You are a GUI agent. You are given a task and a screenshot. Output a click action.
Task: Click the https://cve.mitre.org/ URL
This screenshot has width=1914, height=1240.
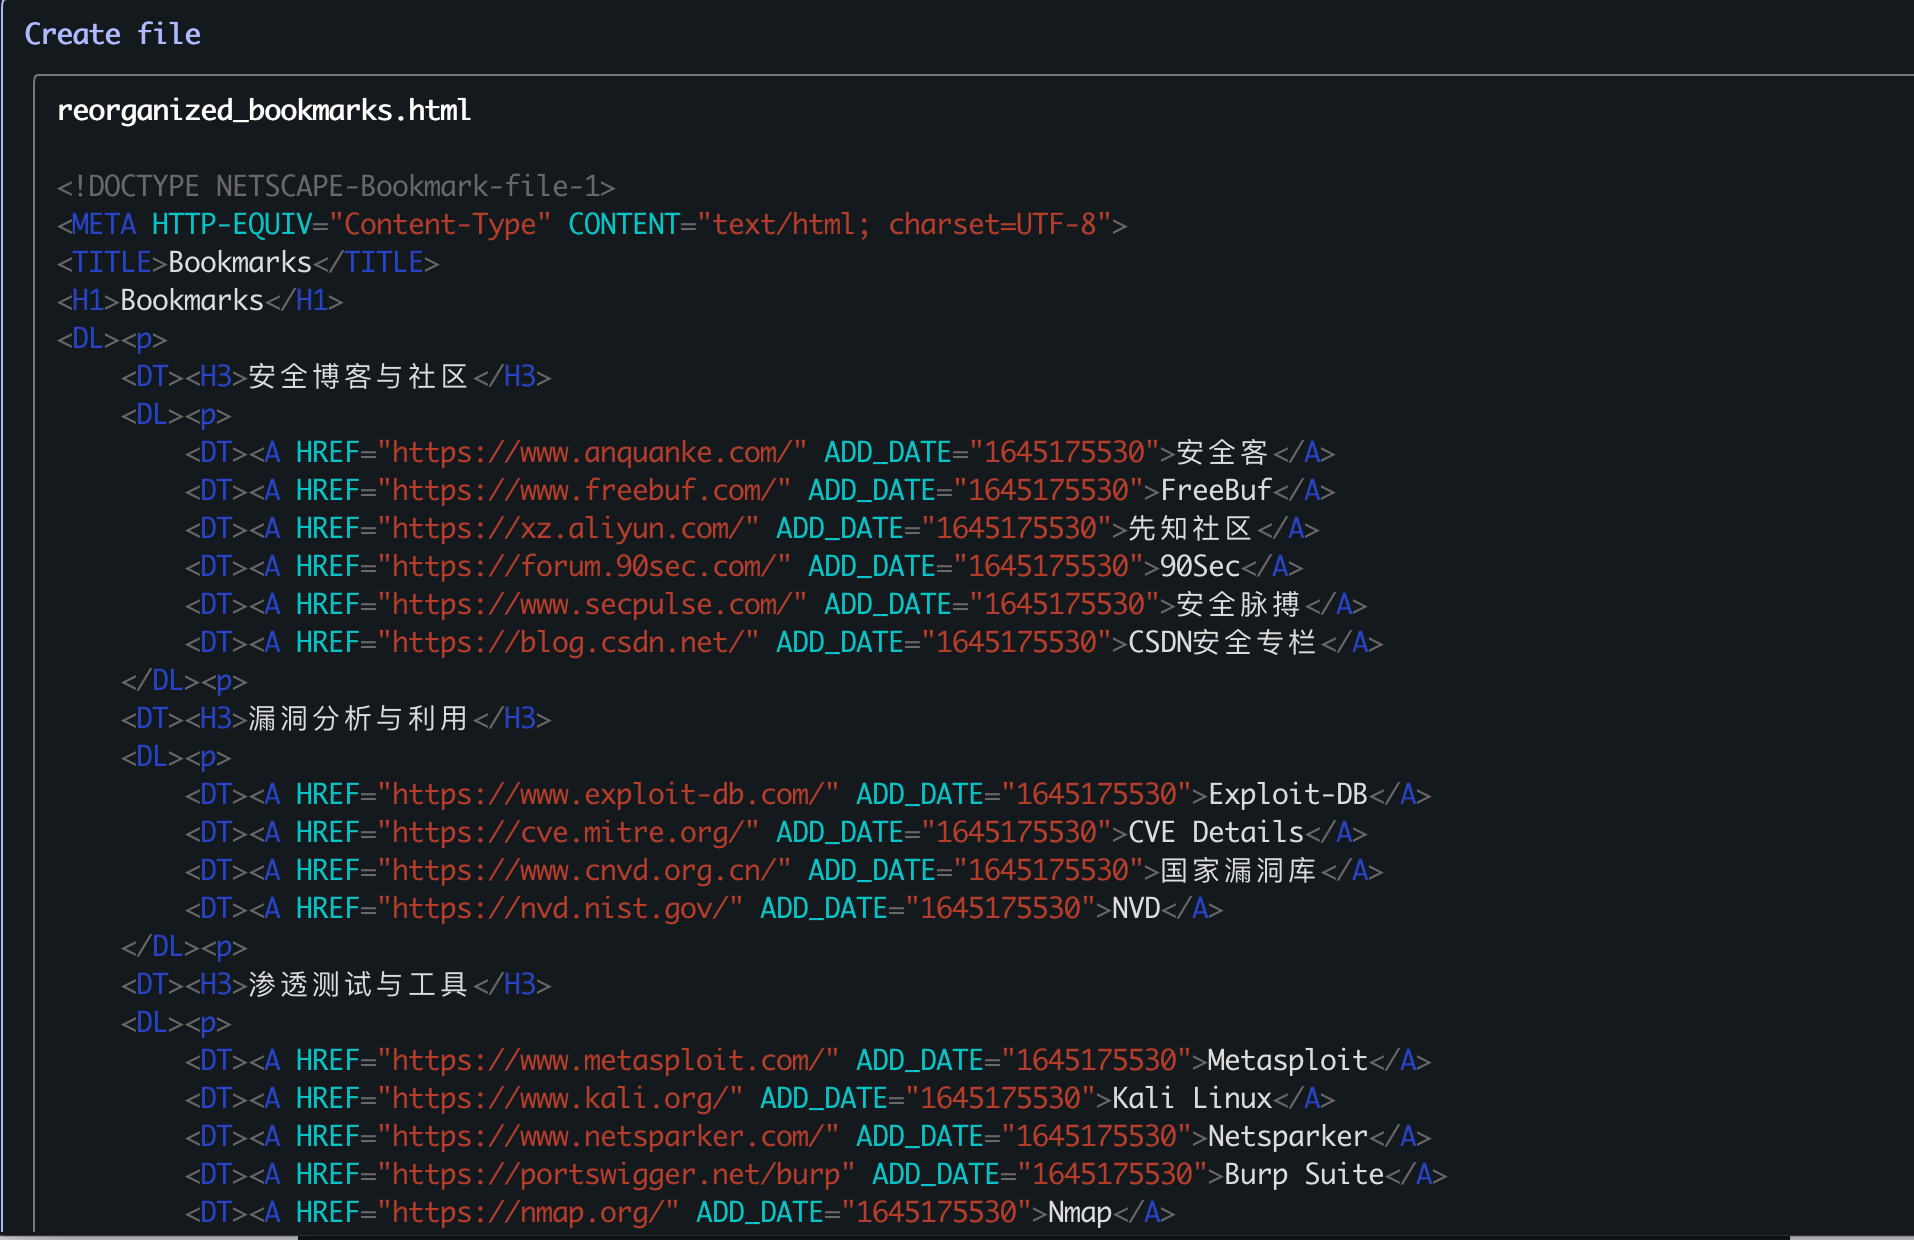tap(568, 832)
